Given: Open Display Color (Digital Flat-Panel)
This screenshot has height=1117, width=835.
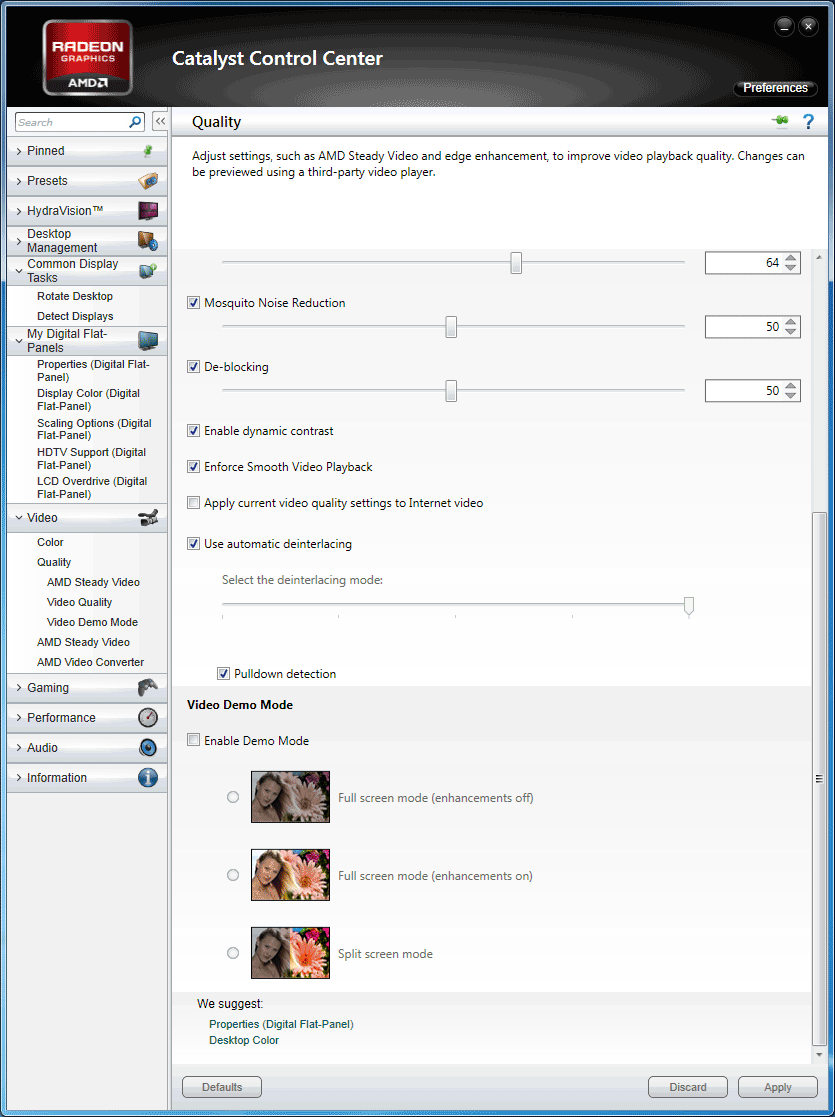Looking at the screenshot, I should (88, 400).
